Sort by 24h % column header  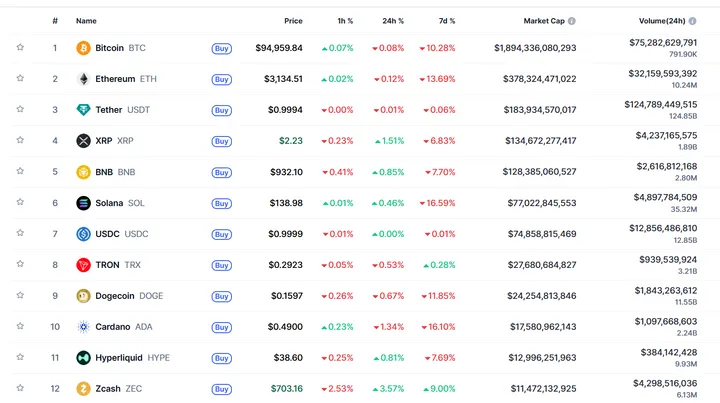coord(393,20)
